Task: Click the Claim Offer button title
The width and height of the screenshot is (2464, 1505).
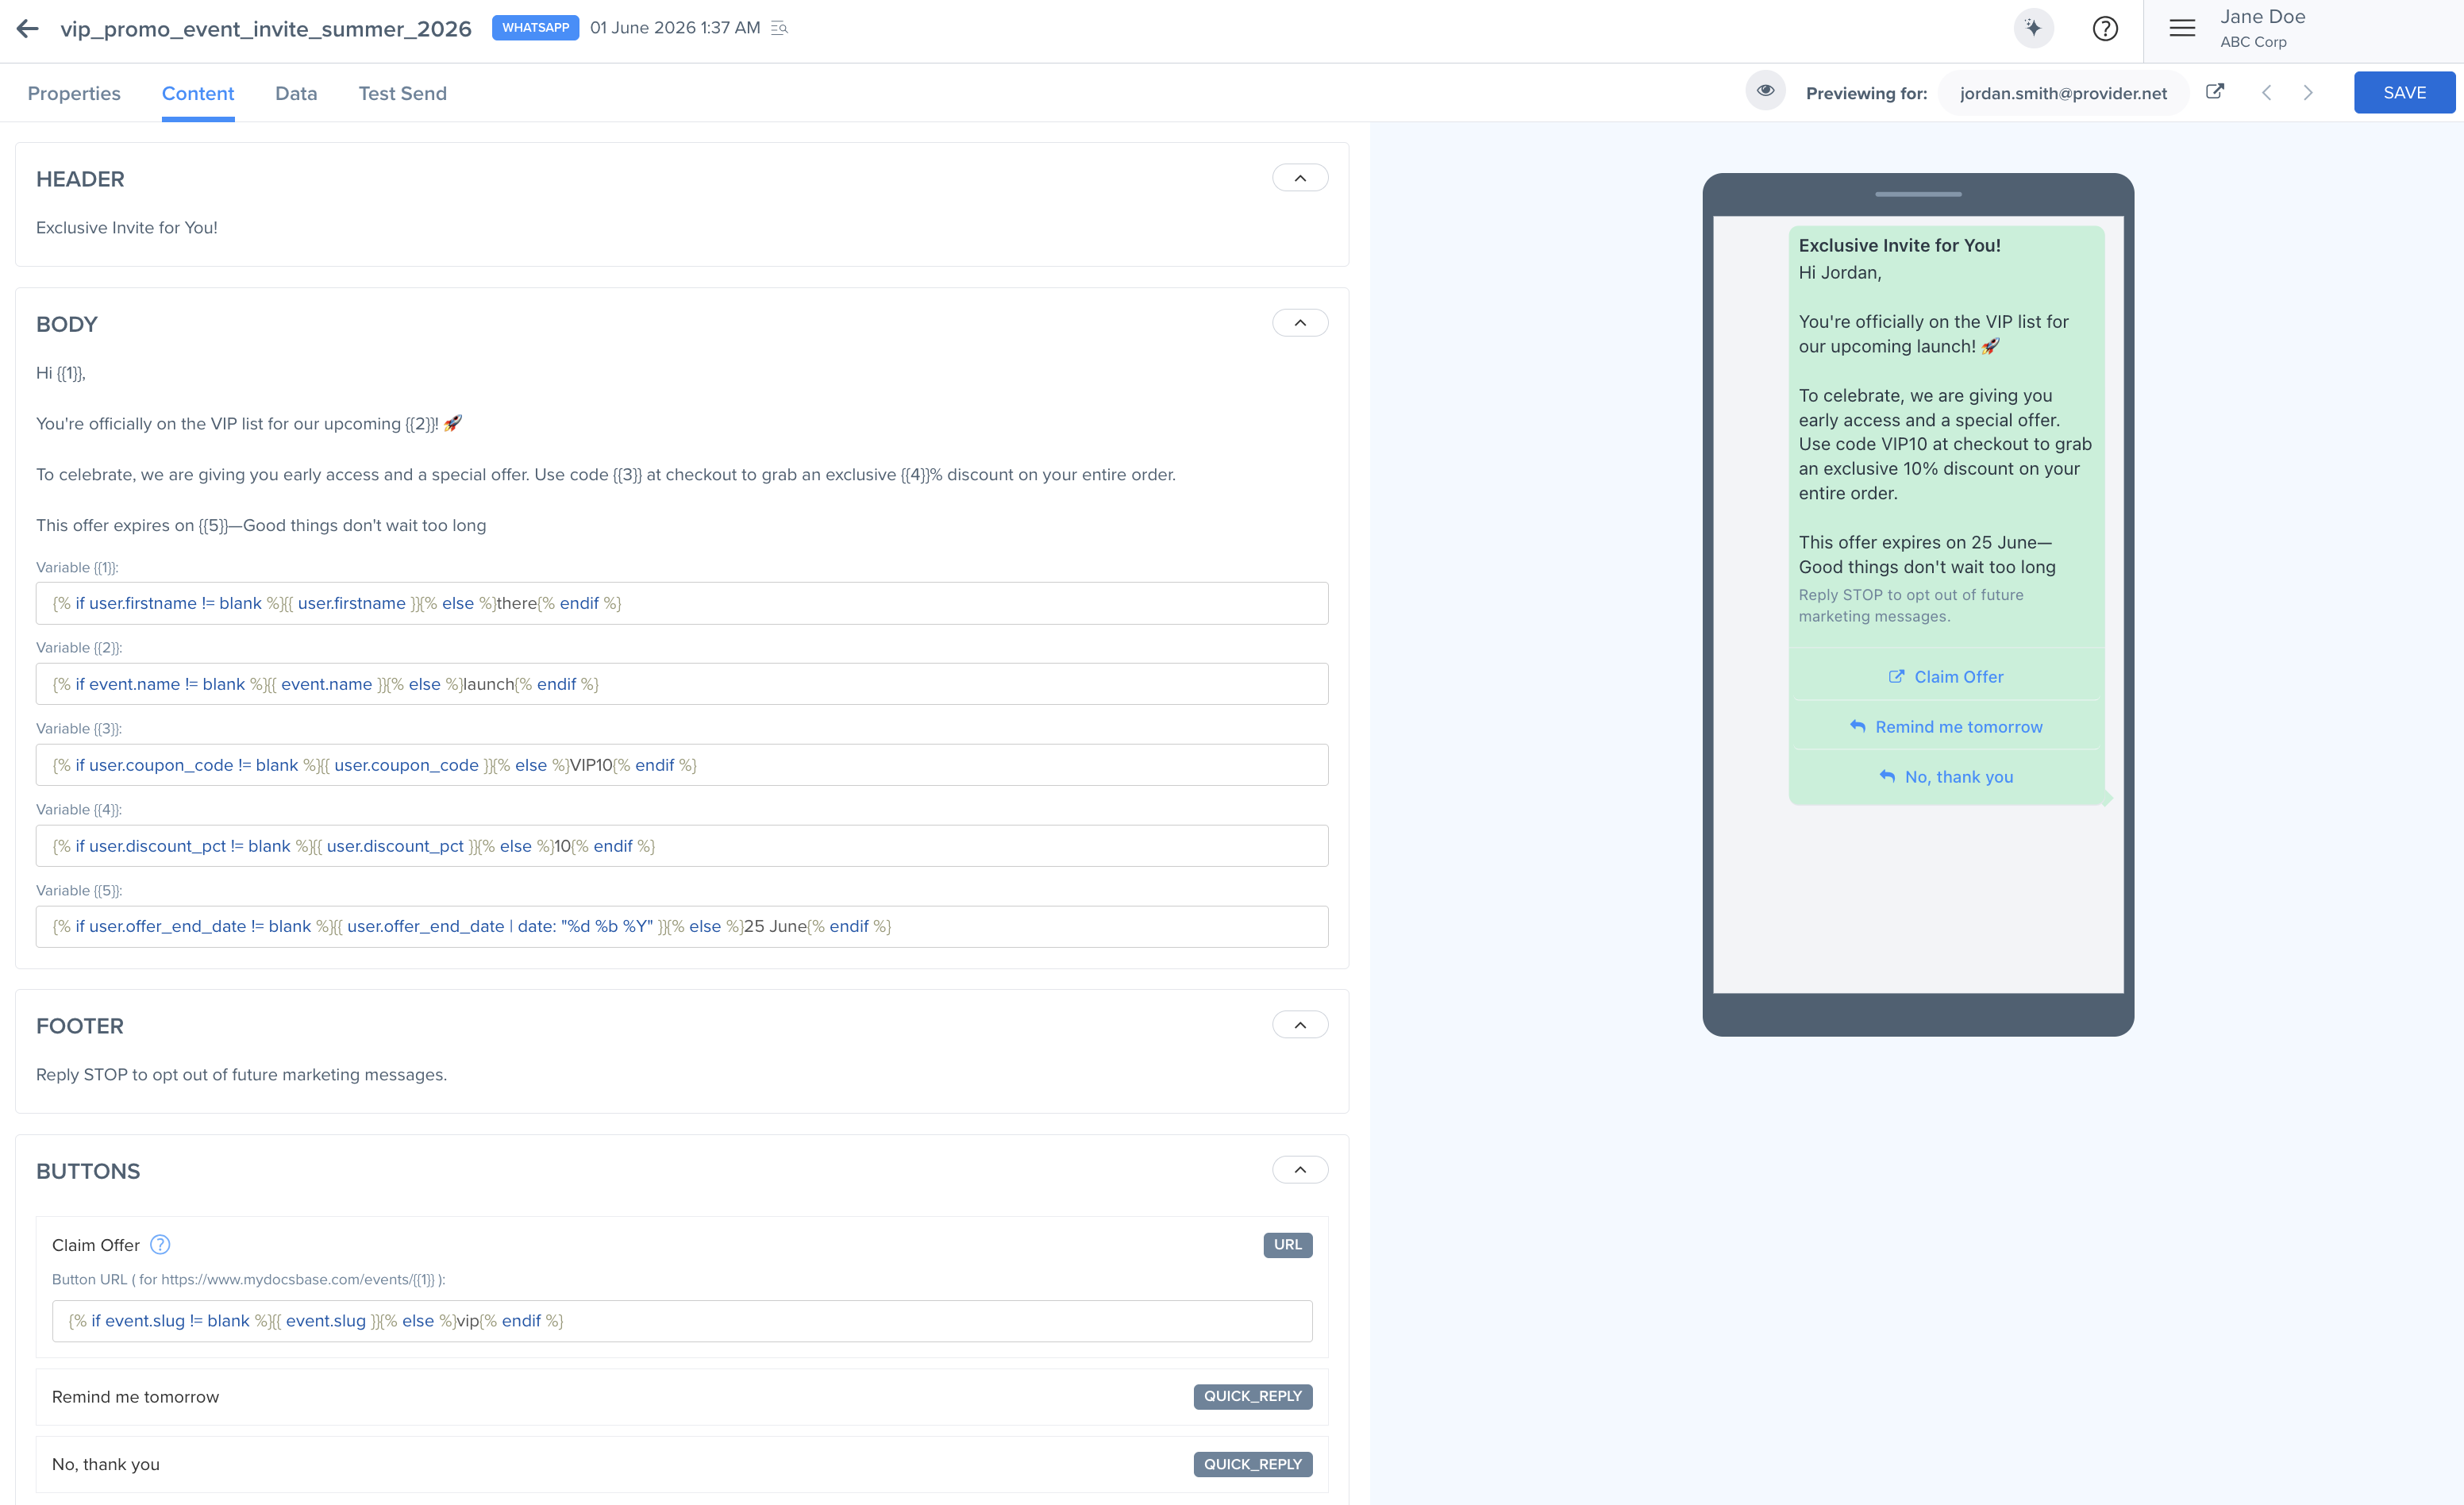Action: click(x=96, y=1245)
